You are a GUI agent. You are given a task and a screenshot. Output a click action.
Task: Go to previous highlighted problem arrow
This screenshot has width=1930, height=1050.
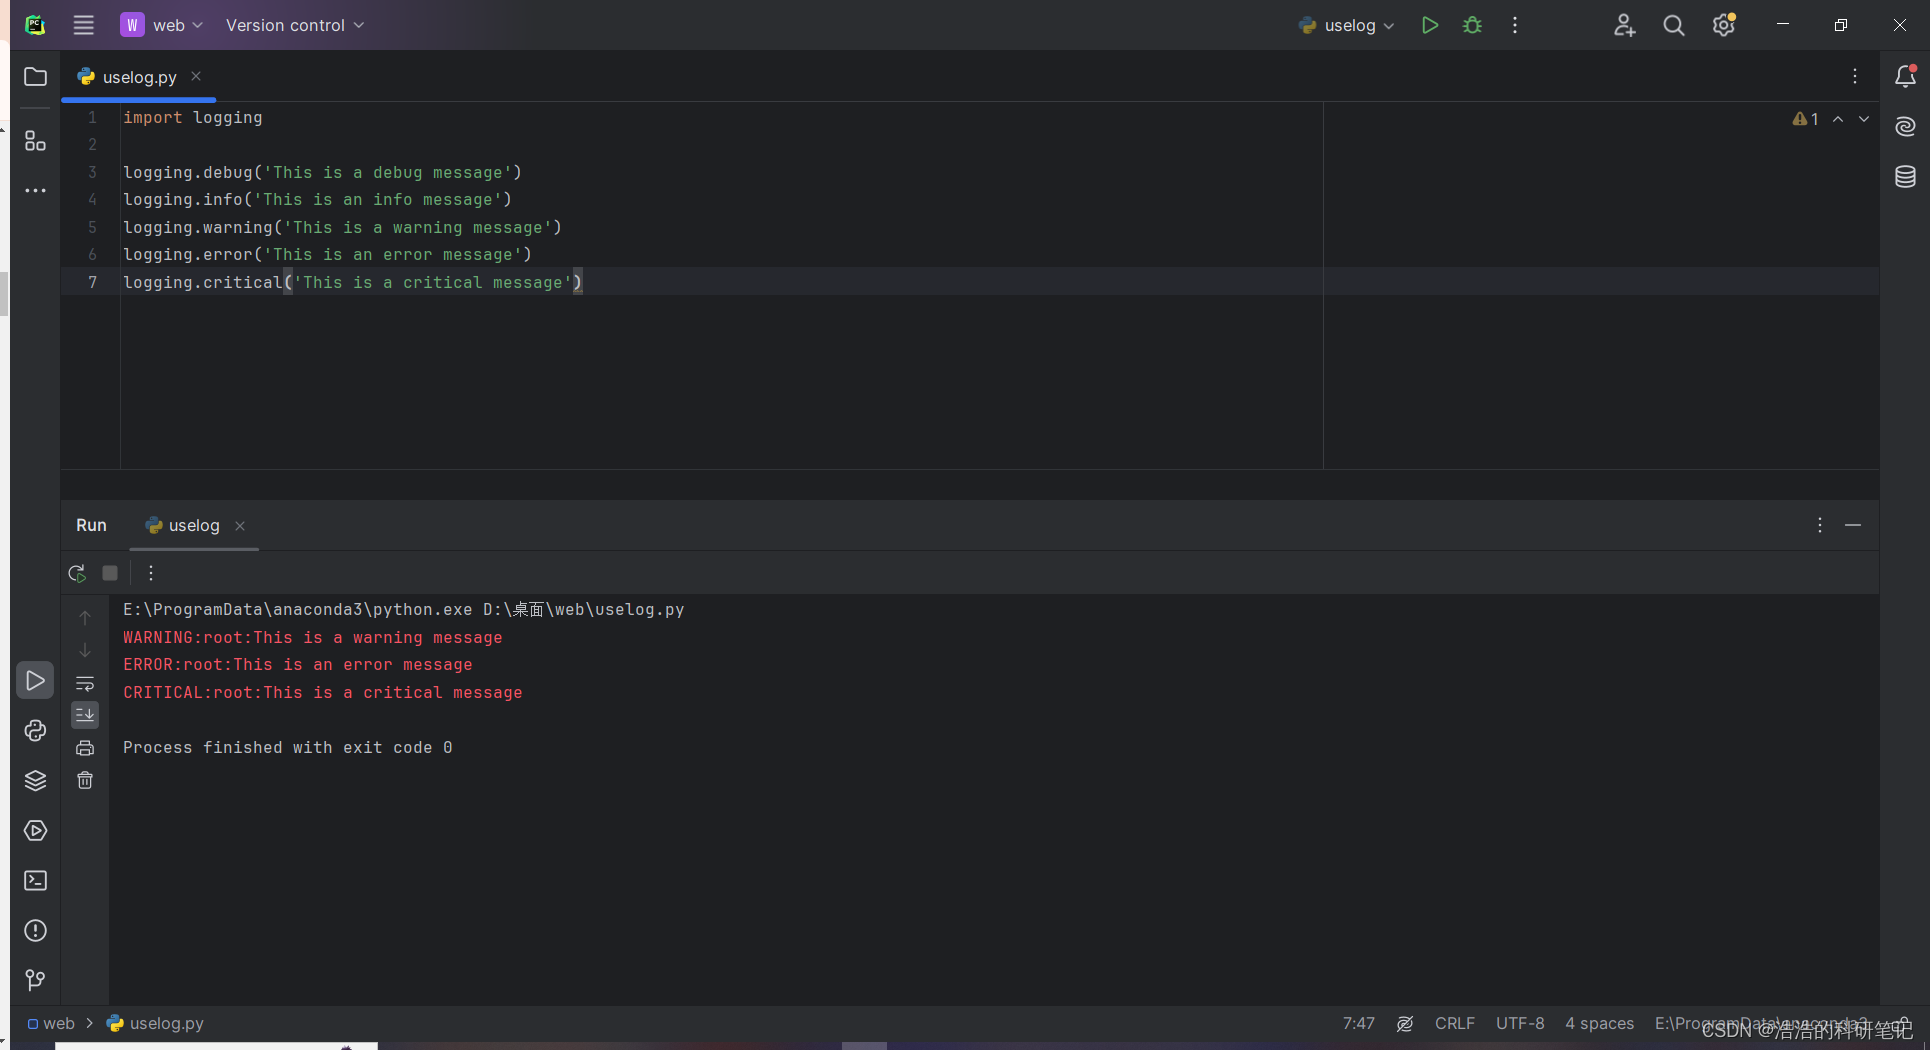click(x=1838, y=119)
